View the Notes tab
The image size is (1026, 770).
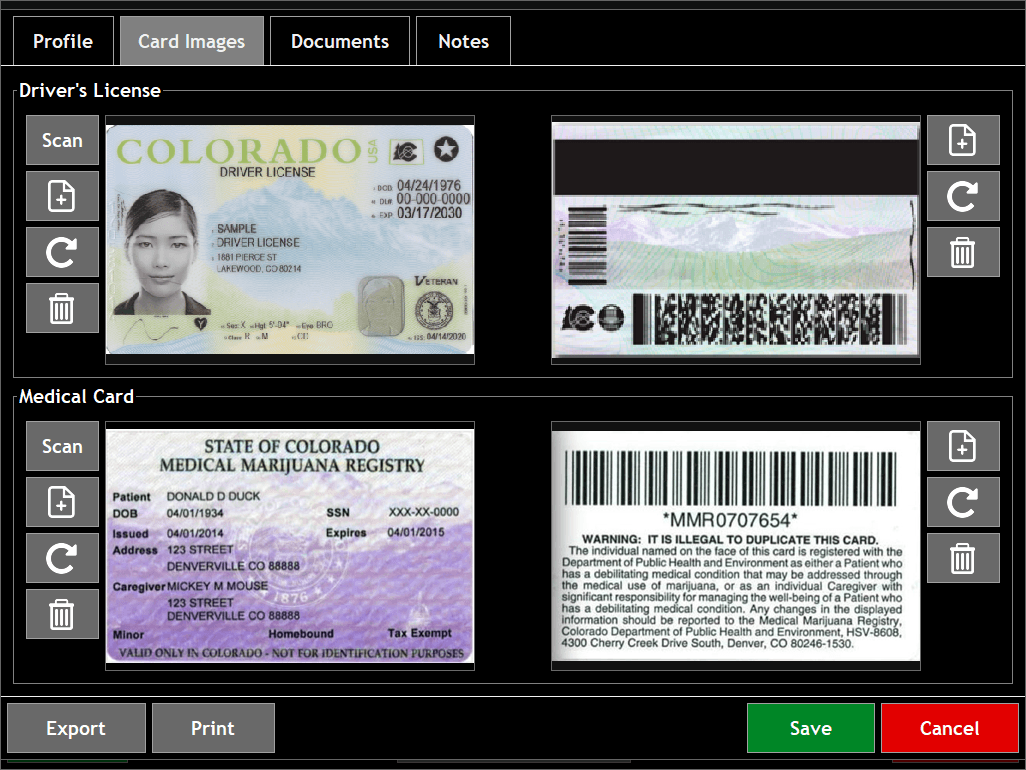[x=462, y=40]
